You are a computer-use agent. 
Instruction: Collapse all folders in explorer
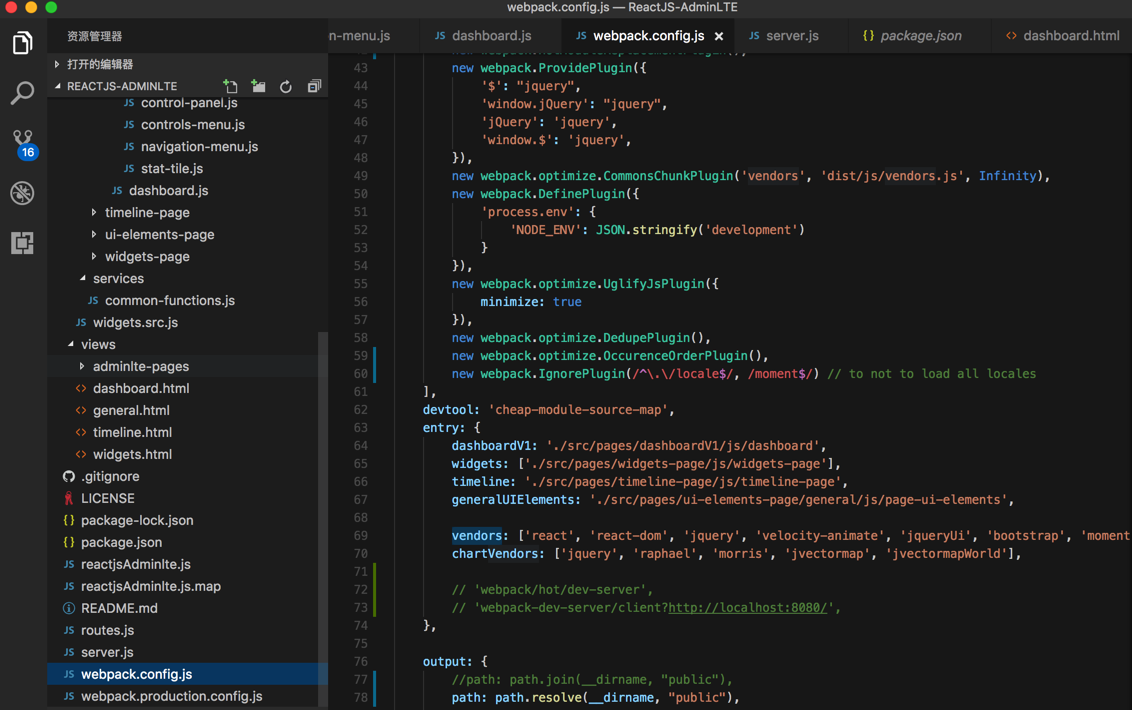pos(314,87)
